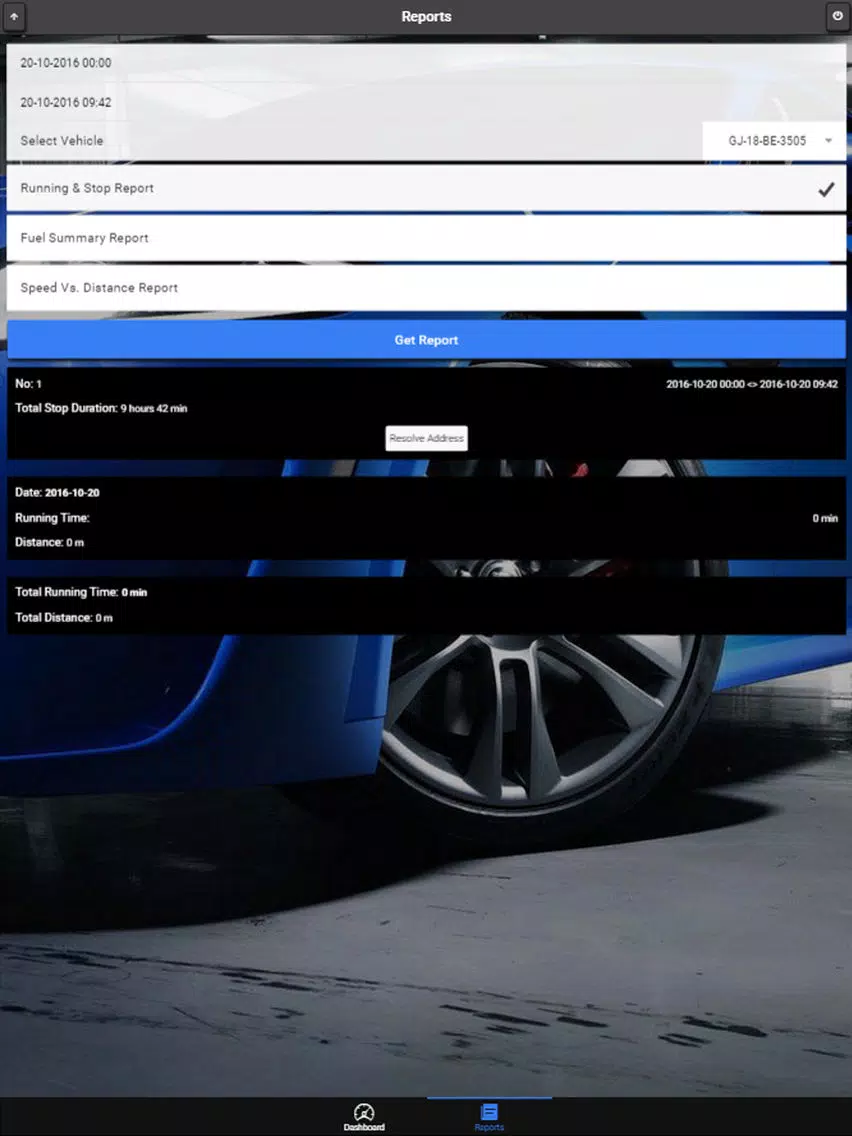Tap the power icon in the header
Viewport: 852px width, 1136px height.
point(838,16)
